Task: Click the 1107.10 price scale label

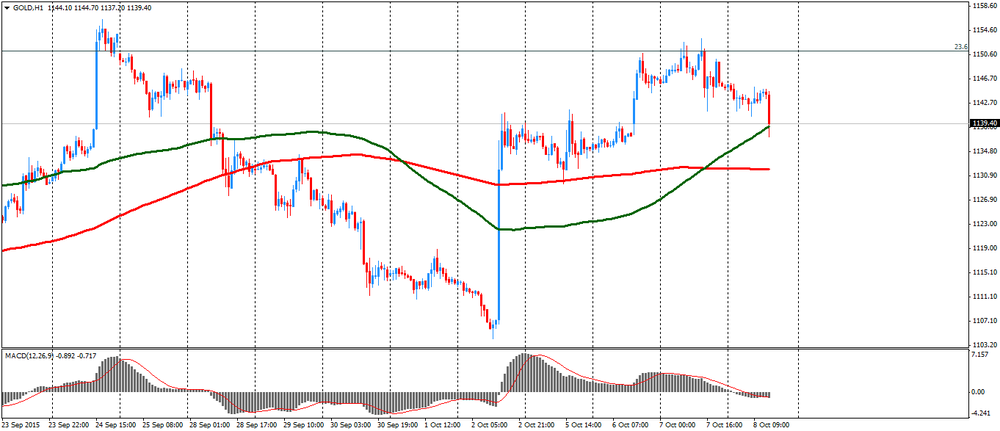Action: (x=983, y=321)
